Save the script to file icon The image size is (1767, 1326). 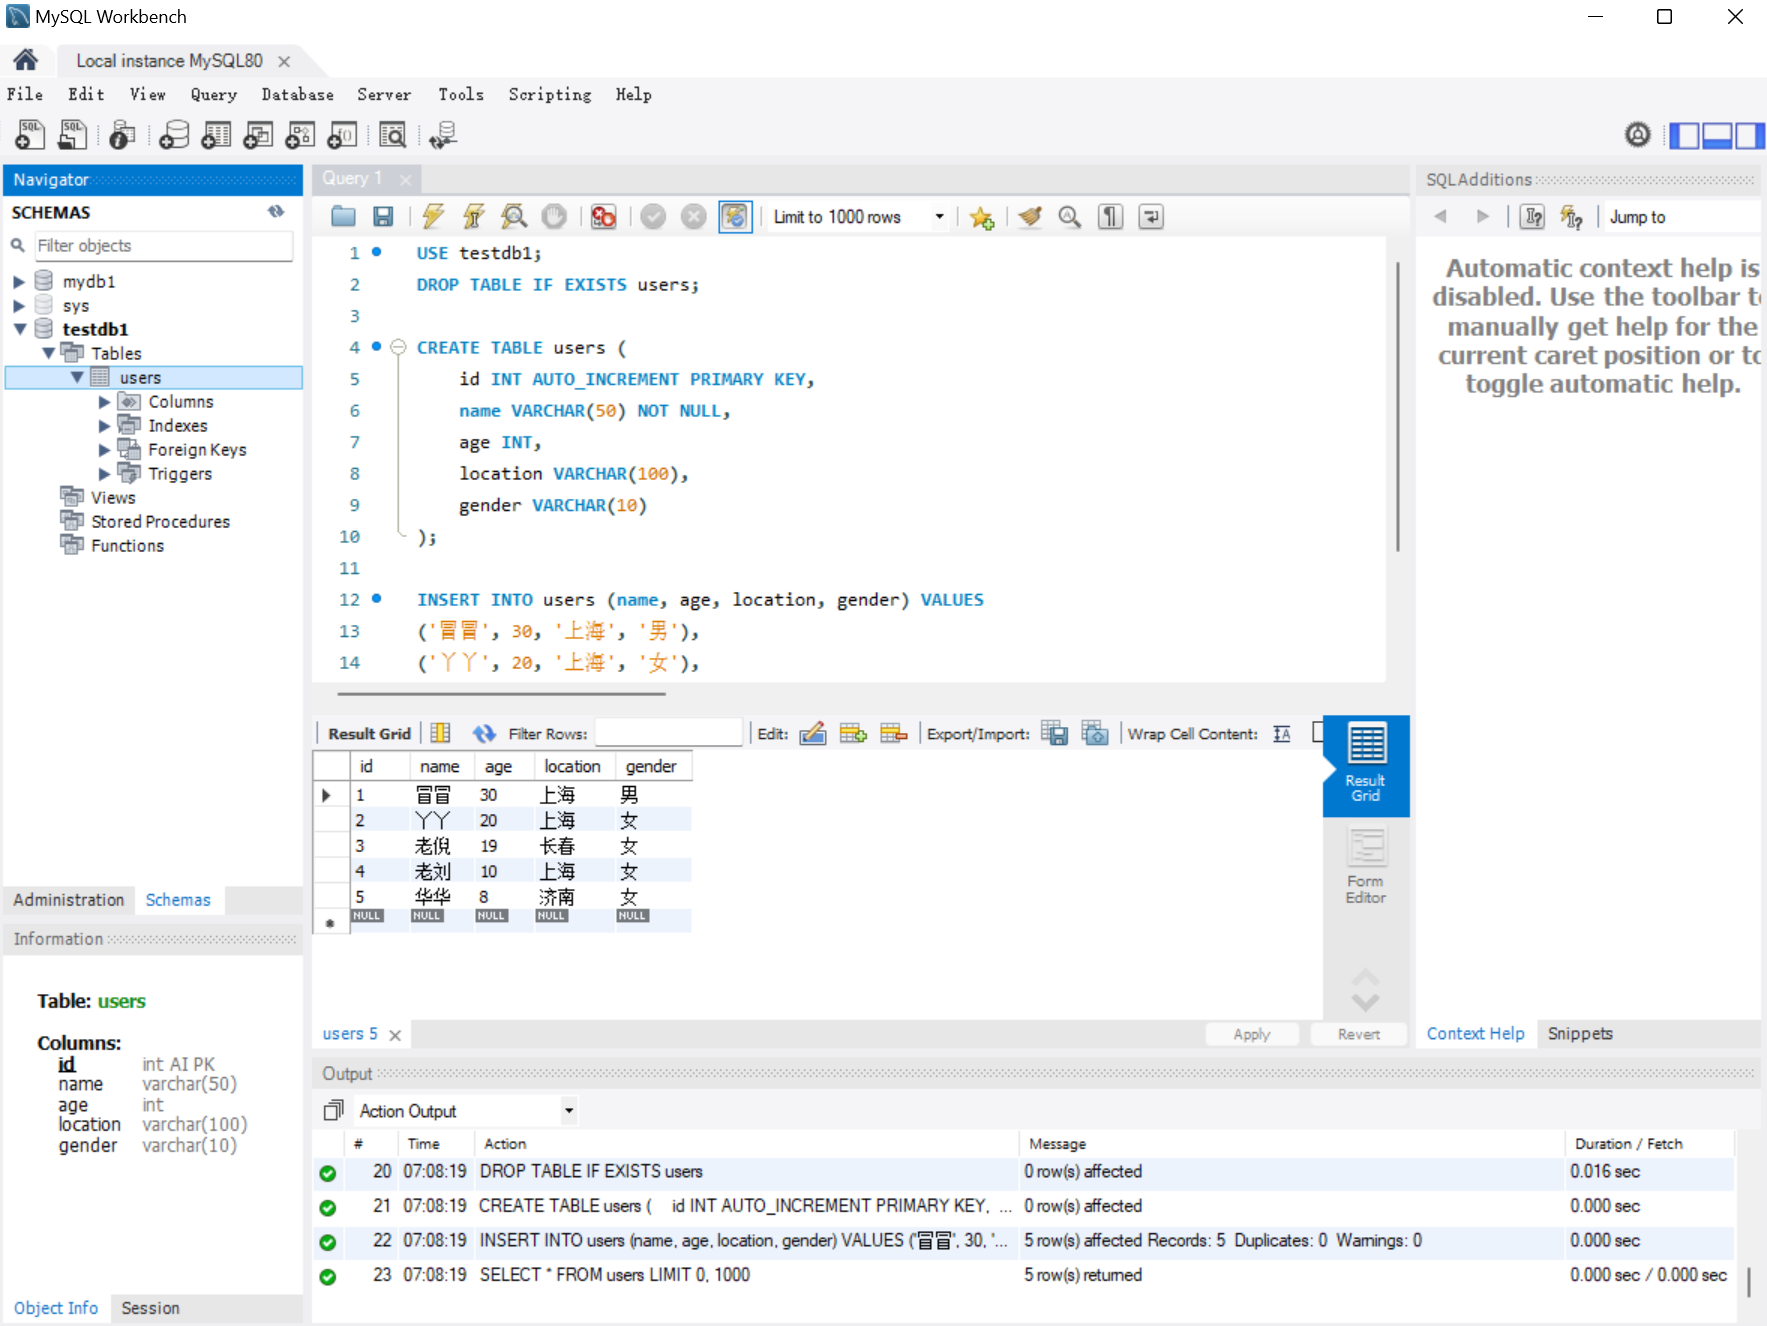[383, 216]
